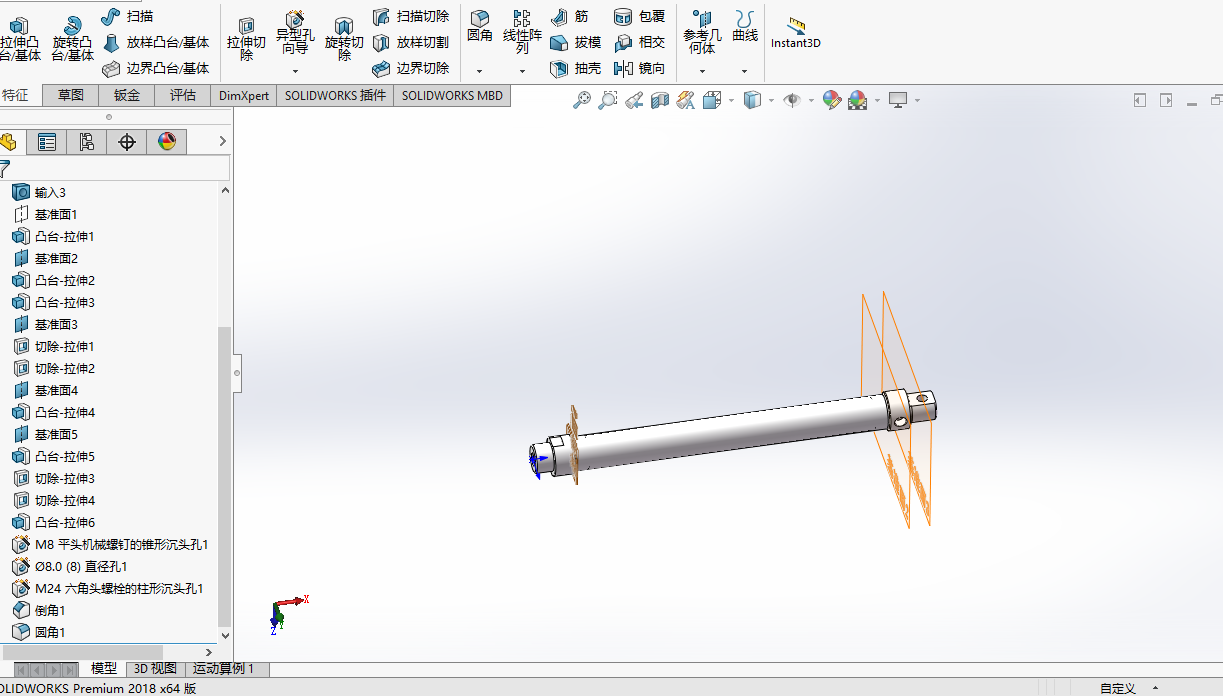Open the 曲线 curves tool
Screen dimensions: 1223x696
[x=745, y=27]
